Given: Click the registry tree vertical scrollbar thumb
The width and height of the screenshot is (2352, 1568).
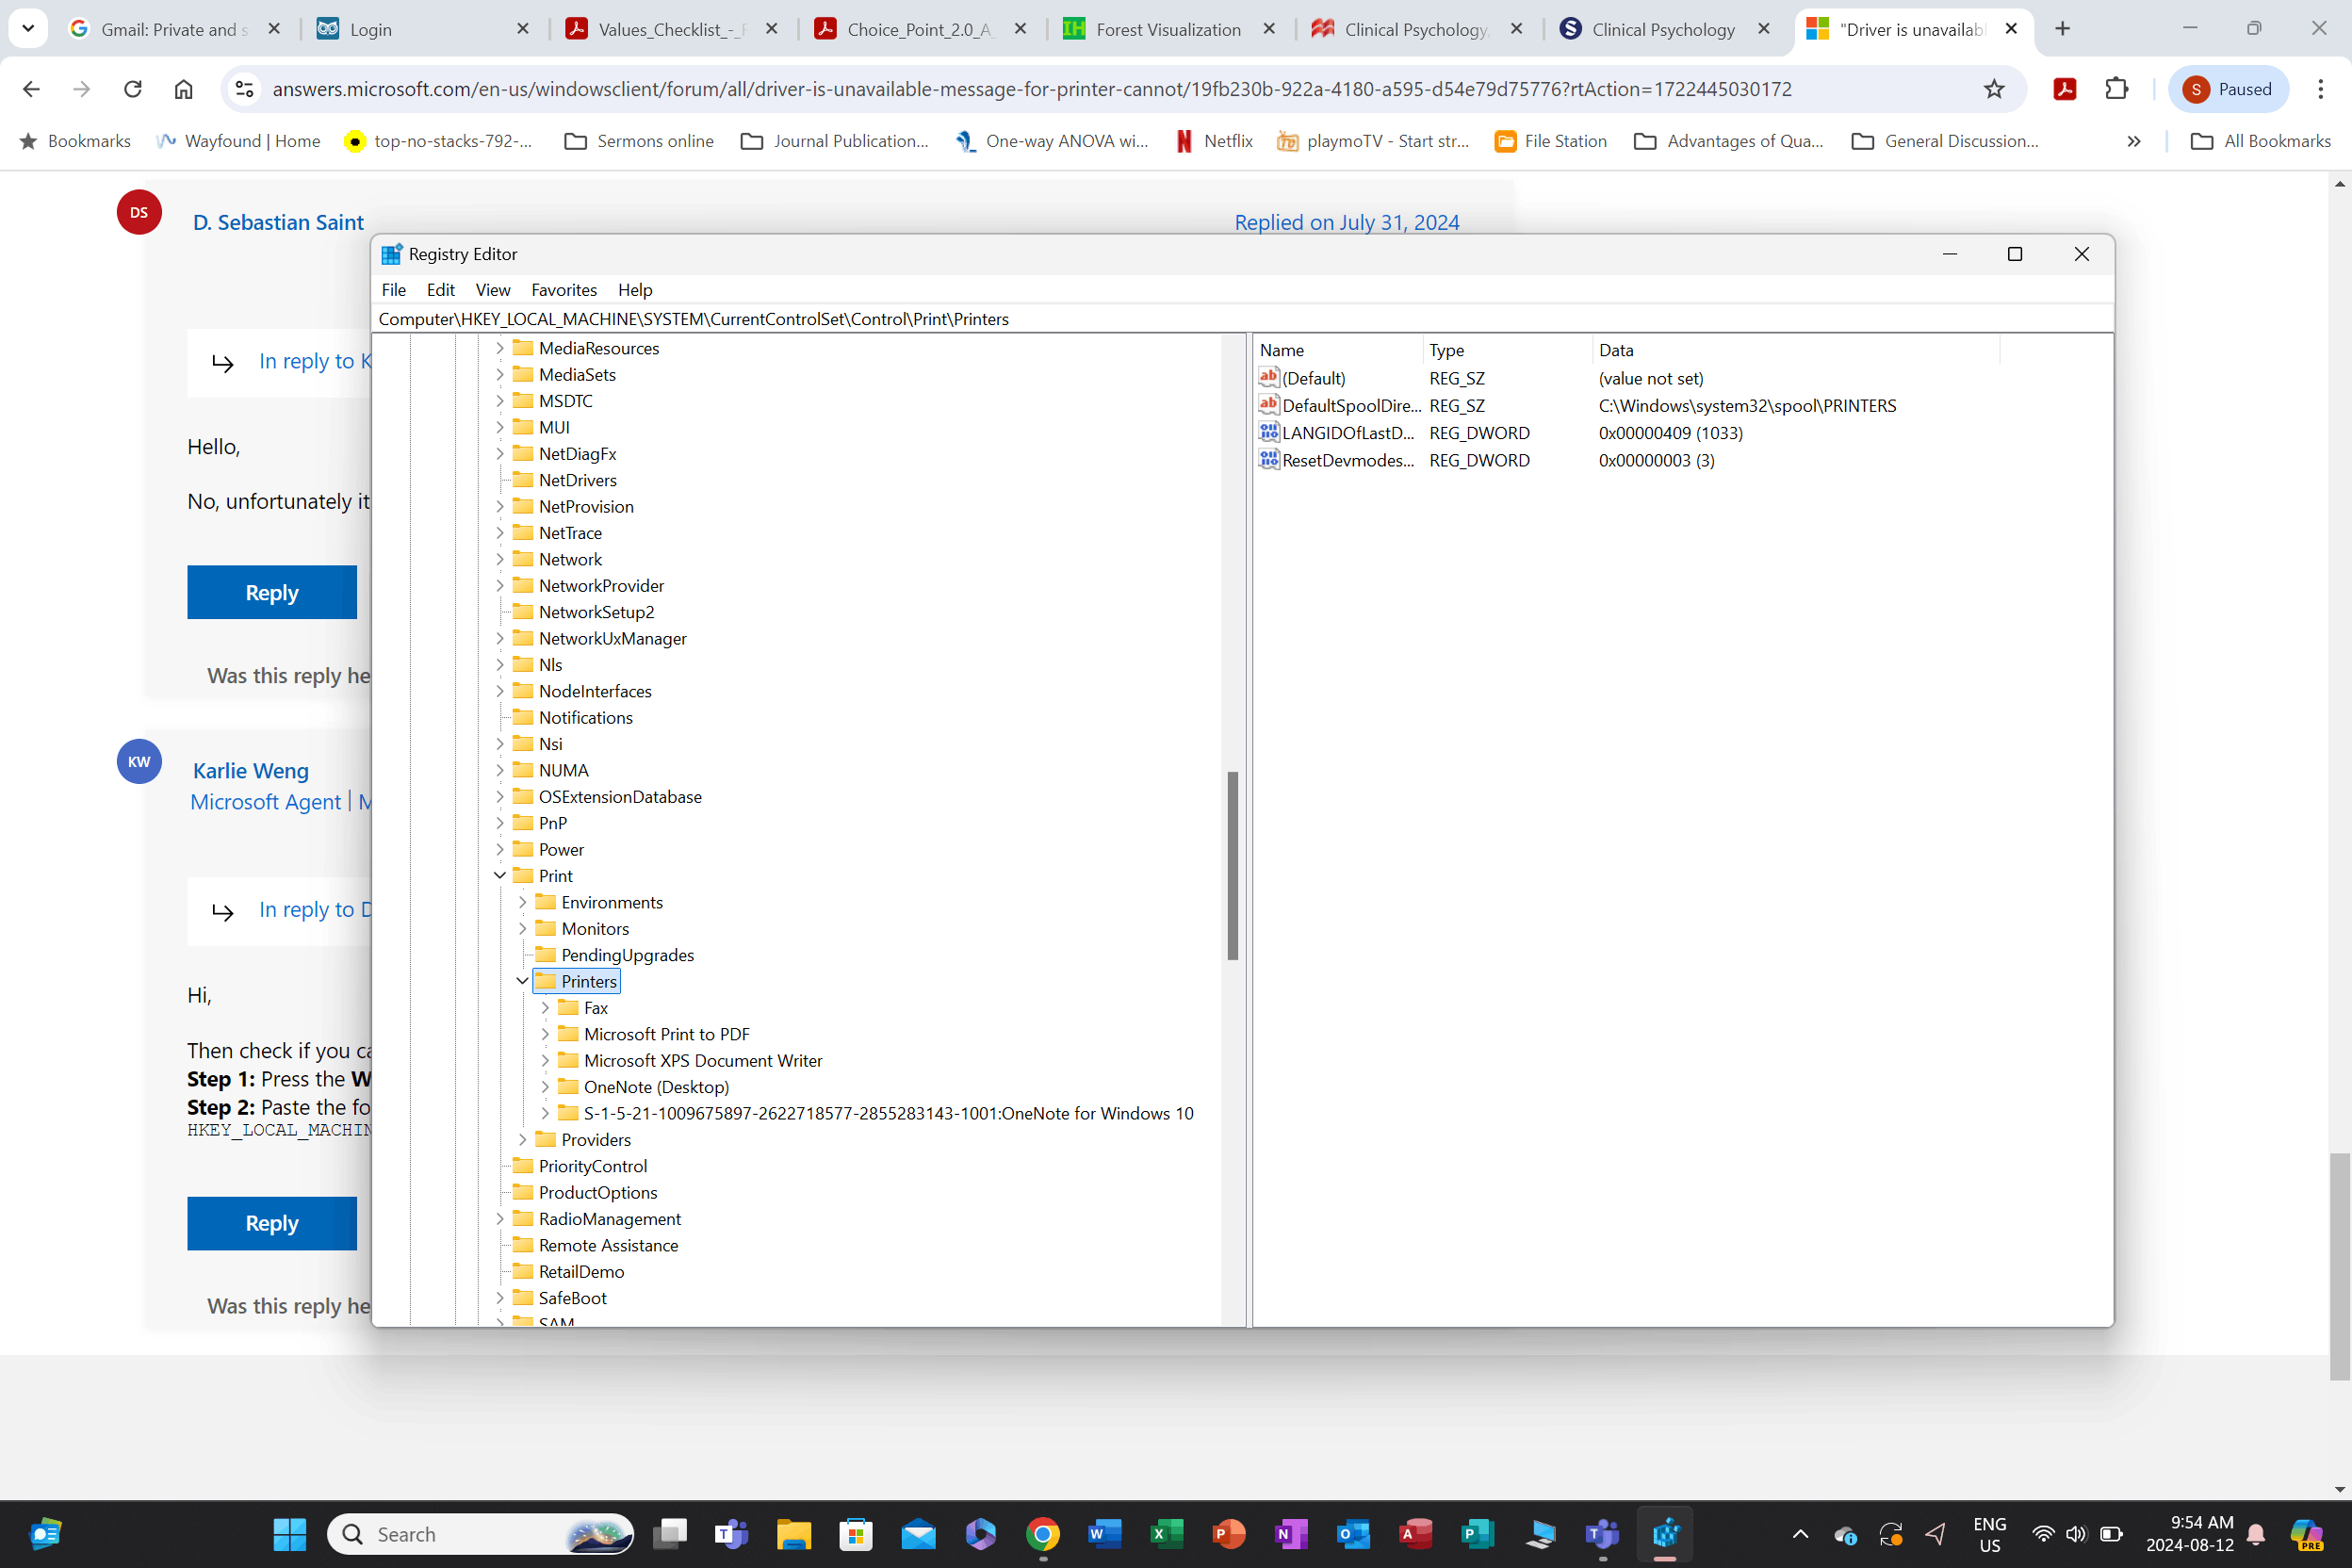Looking at the screenshot, I should (x=1232, y=865).
